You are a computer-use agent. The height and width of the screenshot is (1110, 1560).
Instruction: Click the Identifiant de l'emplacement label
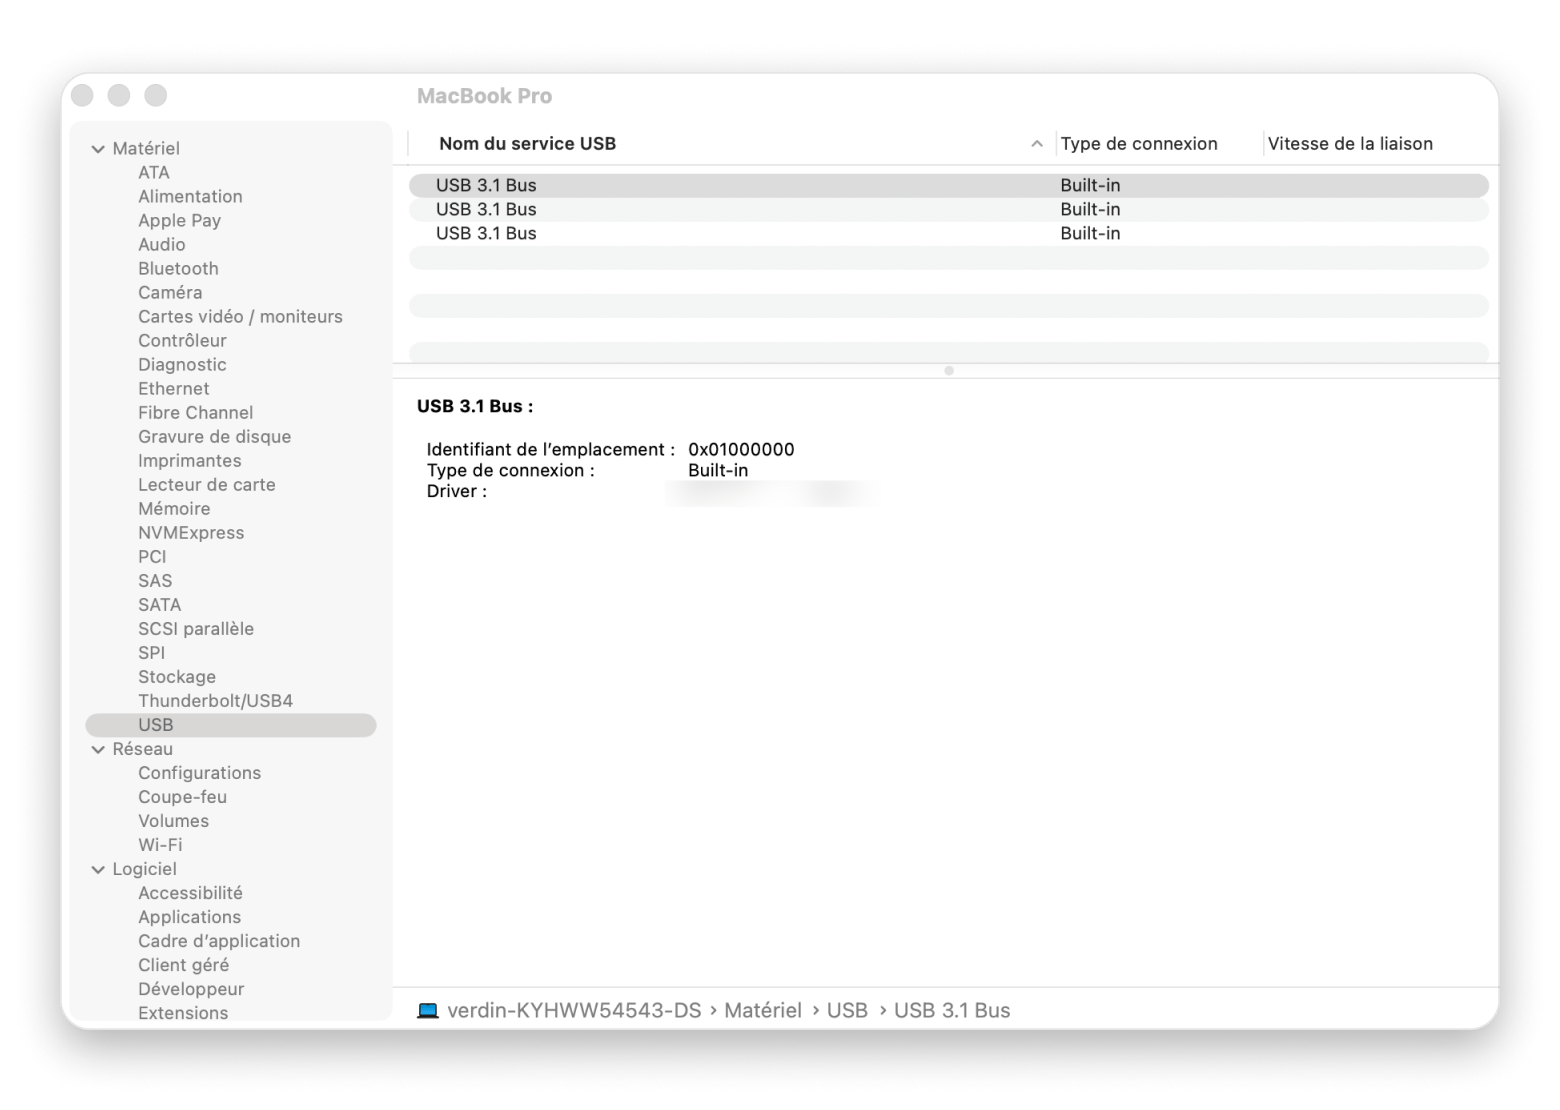(551, 450)
